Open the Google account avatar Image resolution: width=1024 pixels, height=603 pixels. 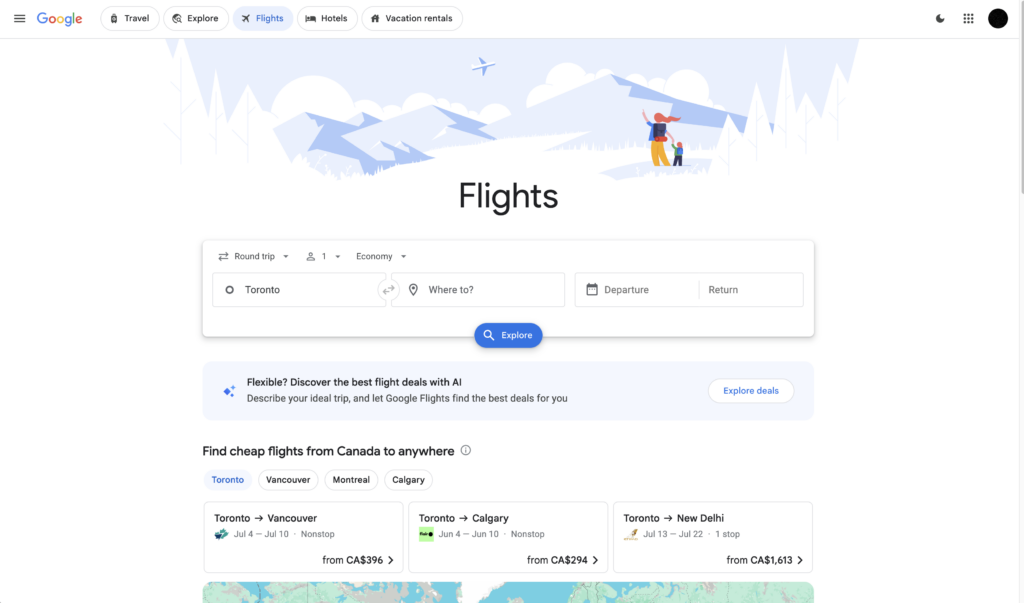[997, 18]
